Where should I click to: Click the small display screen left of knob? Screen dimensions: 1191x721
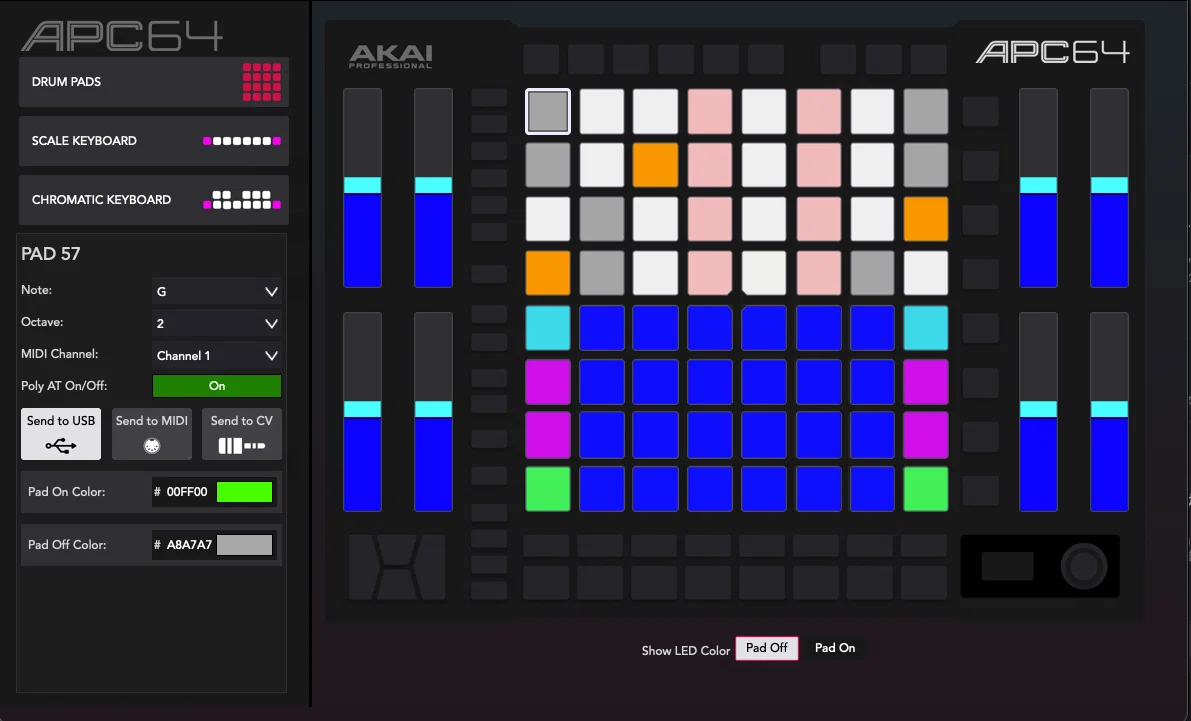coord(1008,567)
